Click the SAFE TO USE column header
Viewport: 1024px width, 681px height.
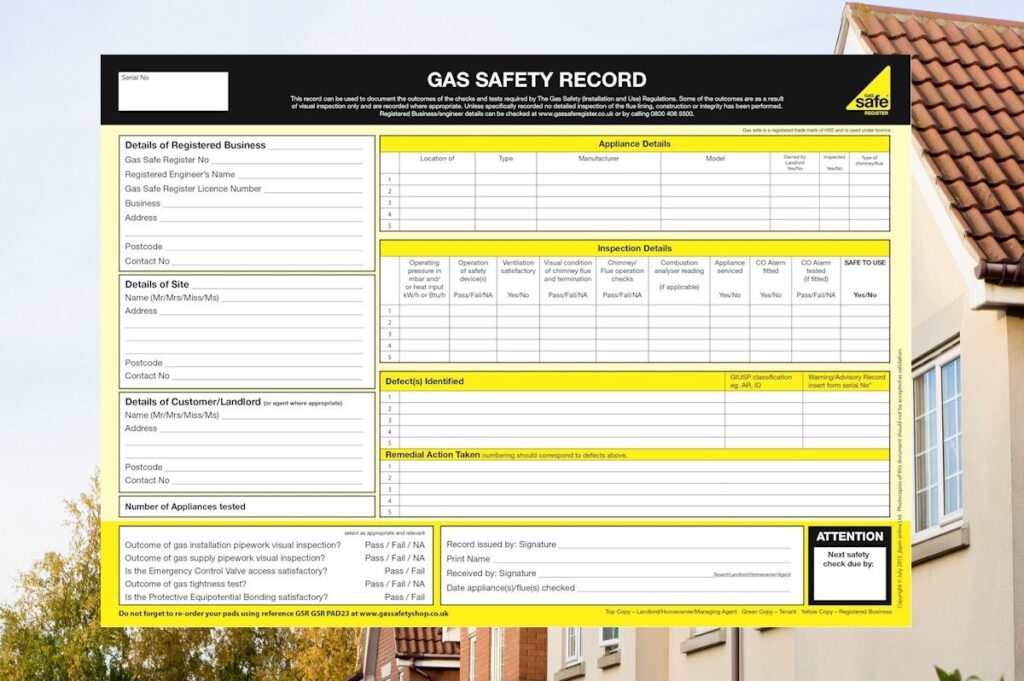865,279
